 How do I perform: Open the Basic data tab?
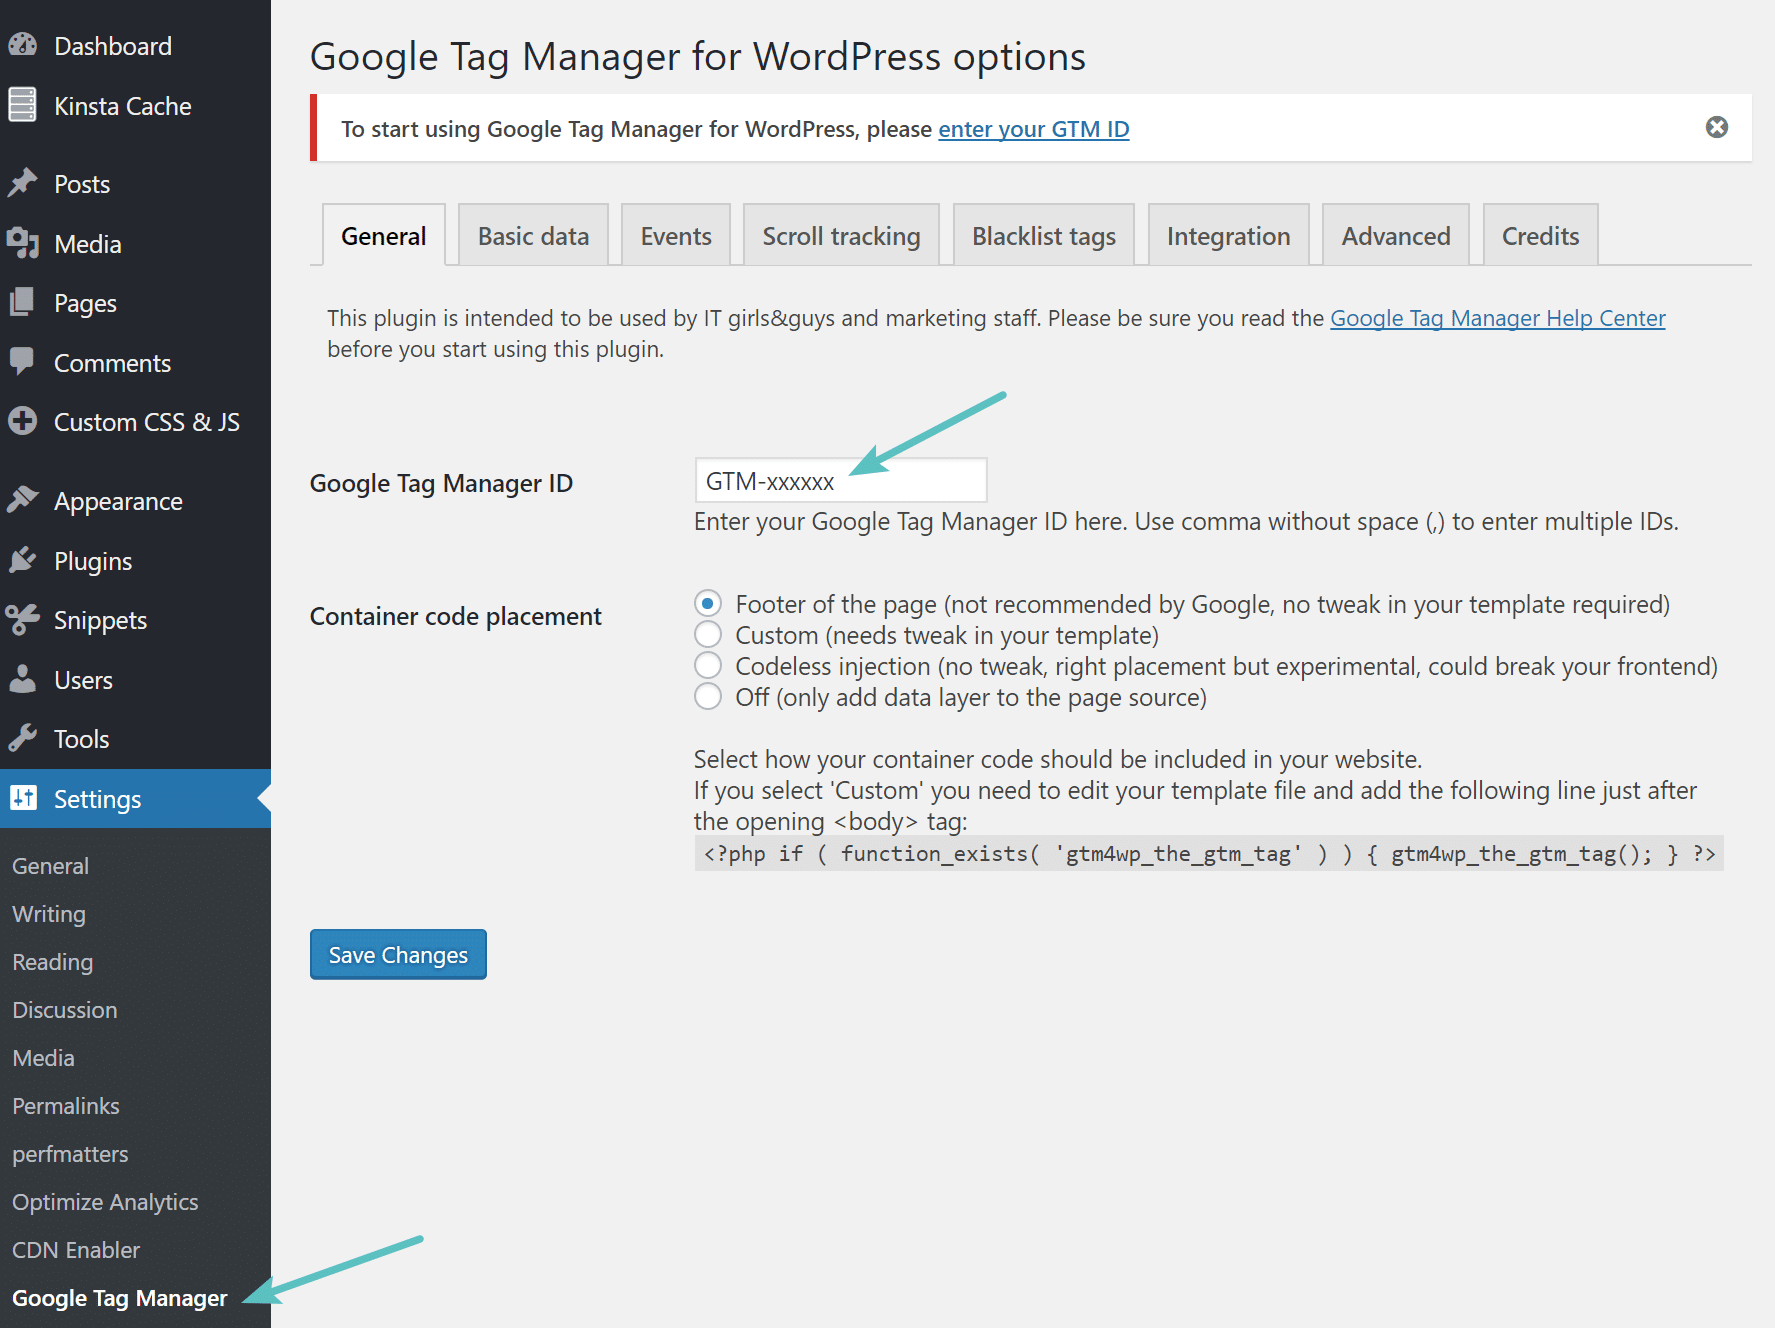tap(533, 236)
